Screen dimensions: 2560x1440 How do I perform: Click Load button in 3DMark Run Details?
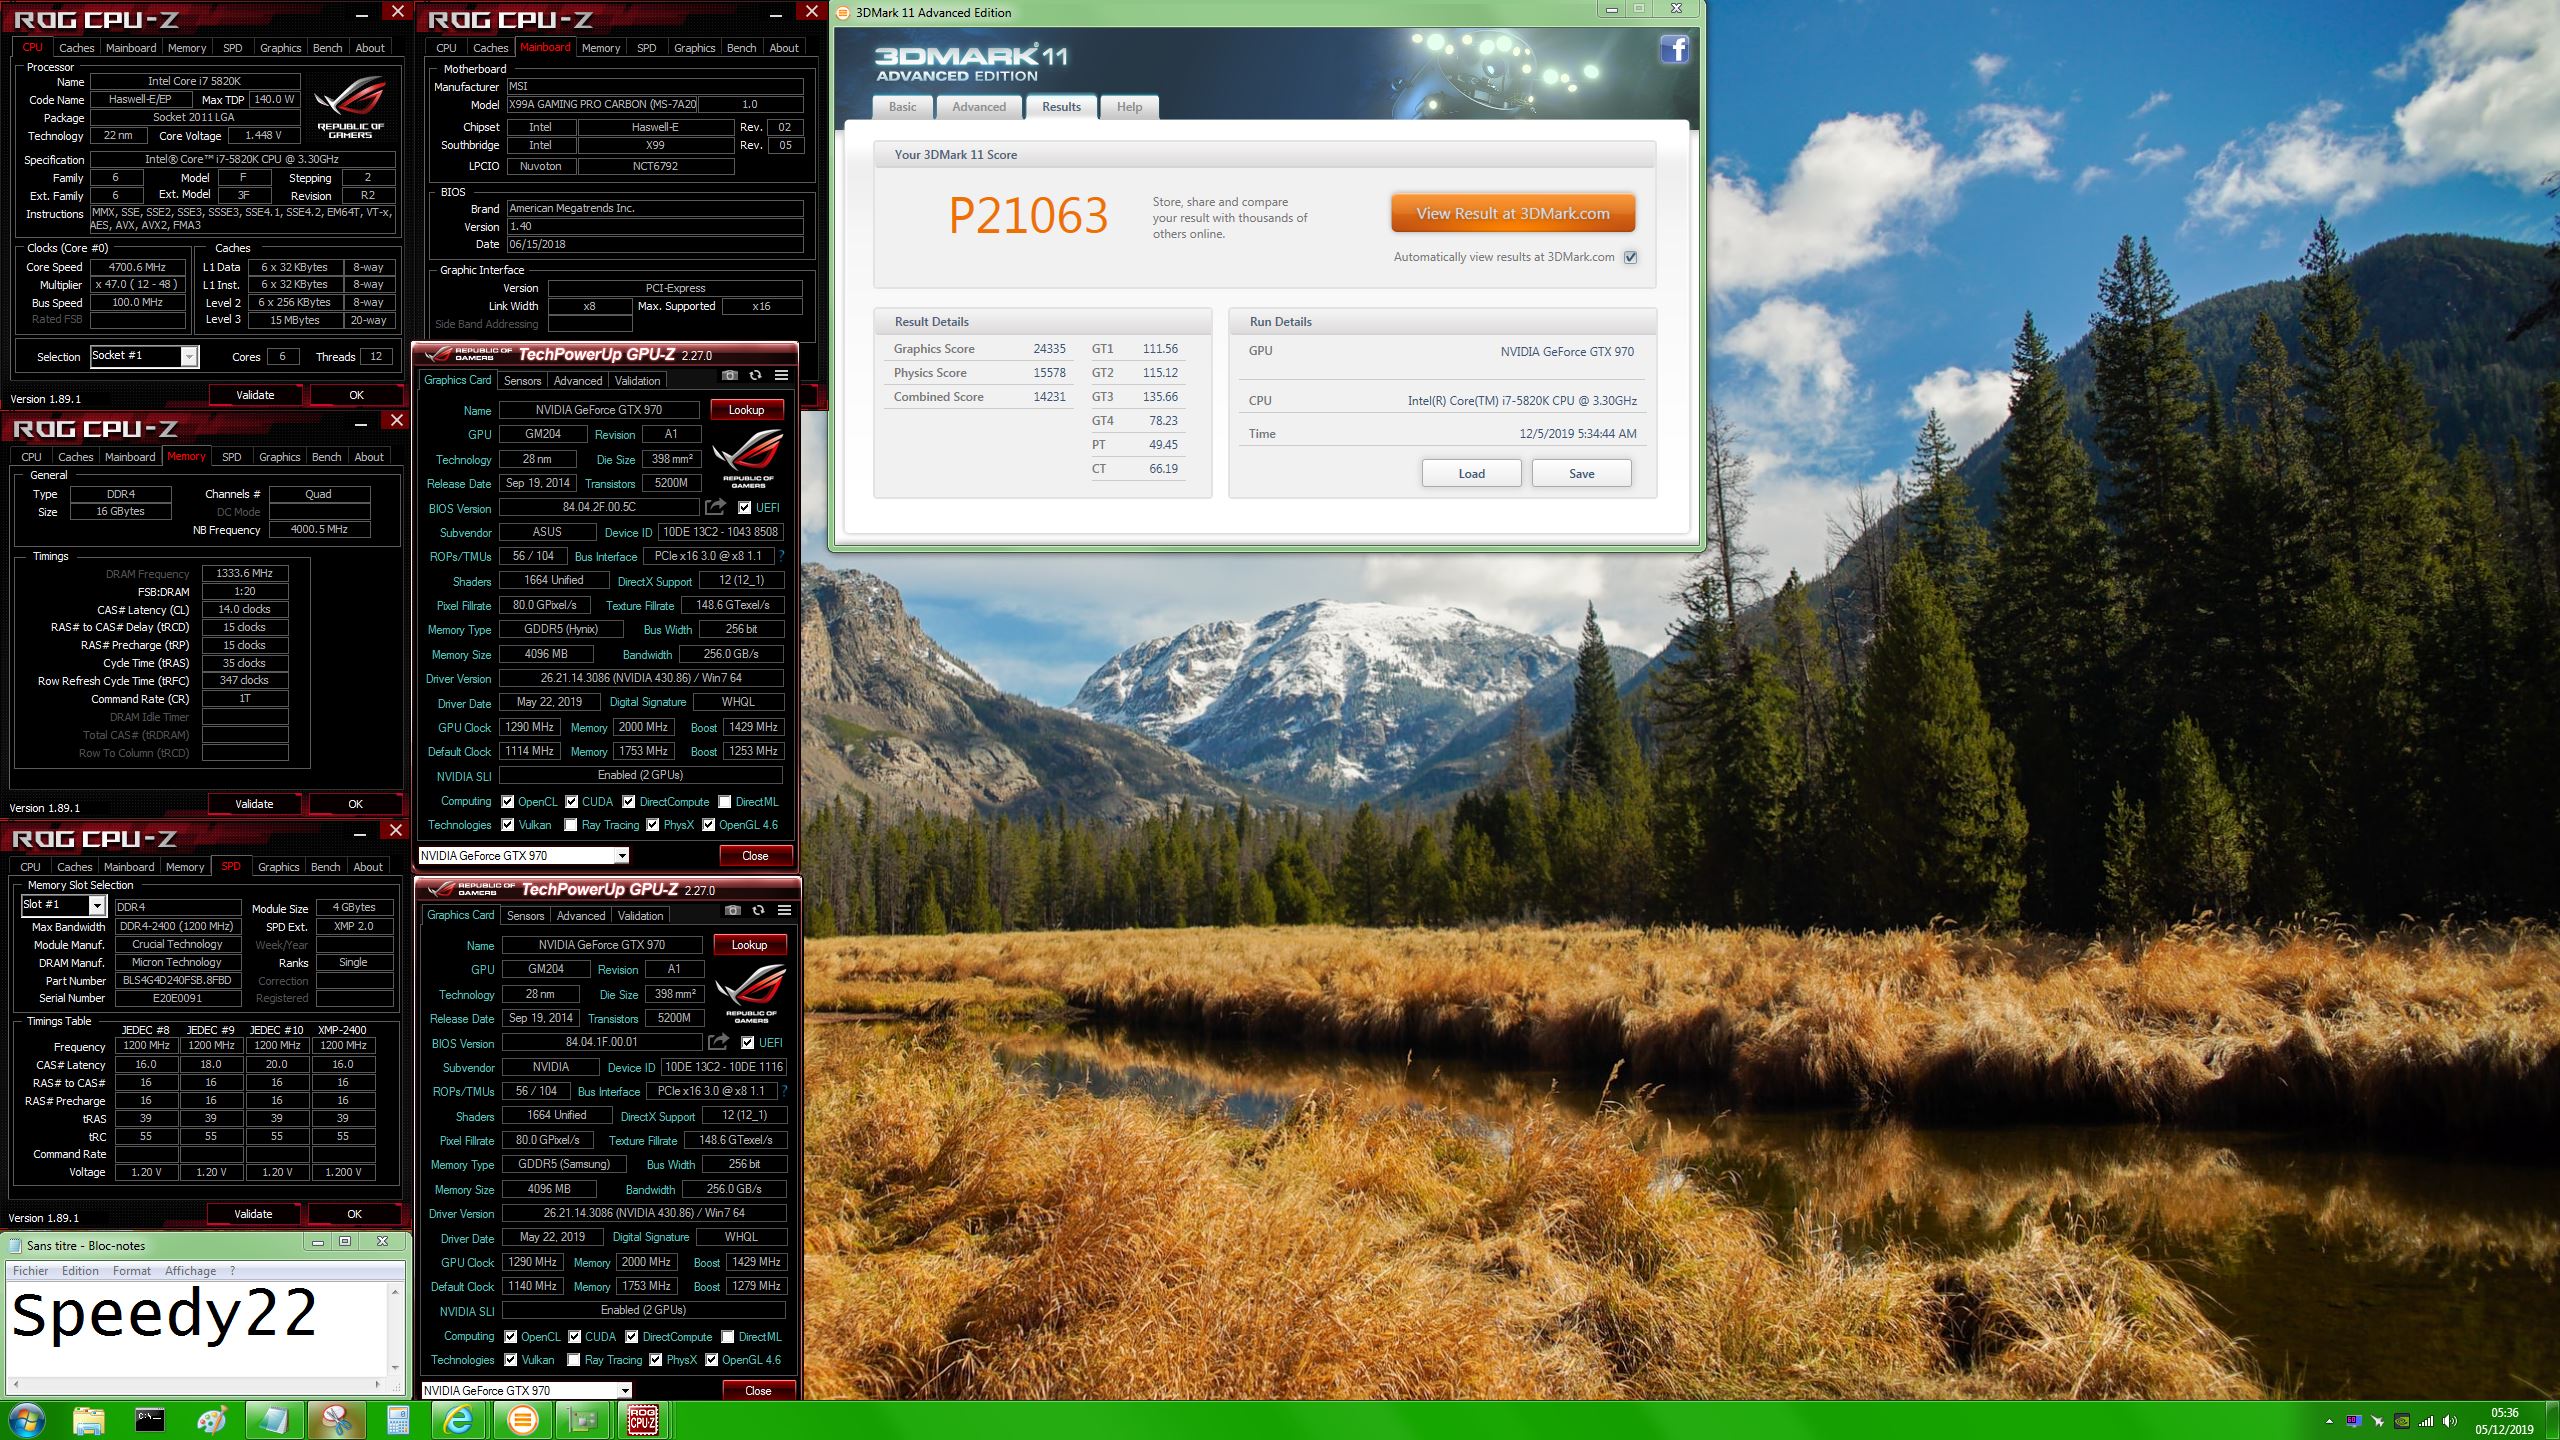1471,473
